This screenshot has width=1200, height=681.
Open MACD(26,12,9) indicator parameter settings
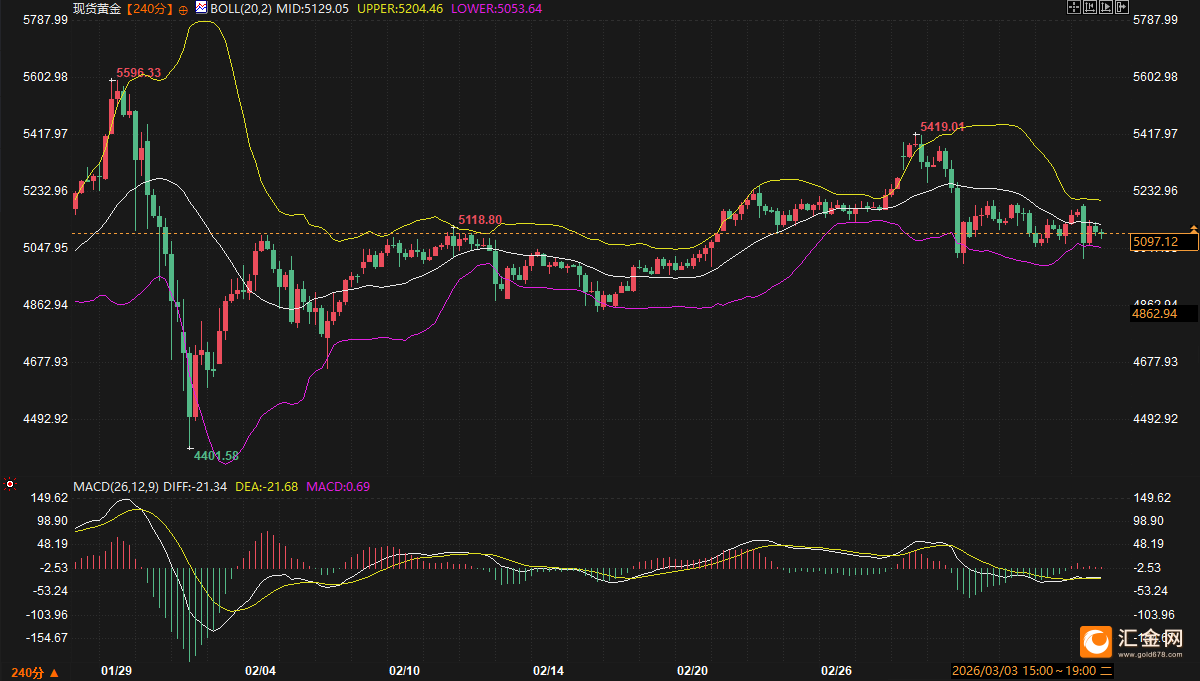[116, 487]
